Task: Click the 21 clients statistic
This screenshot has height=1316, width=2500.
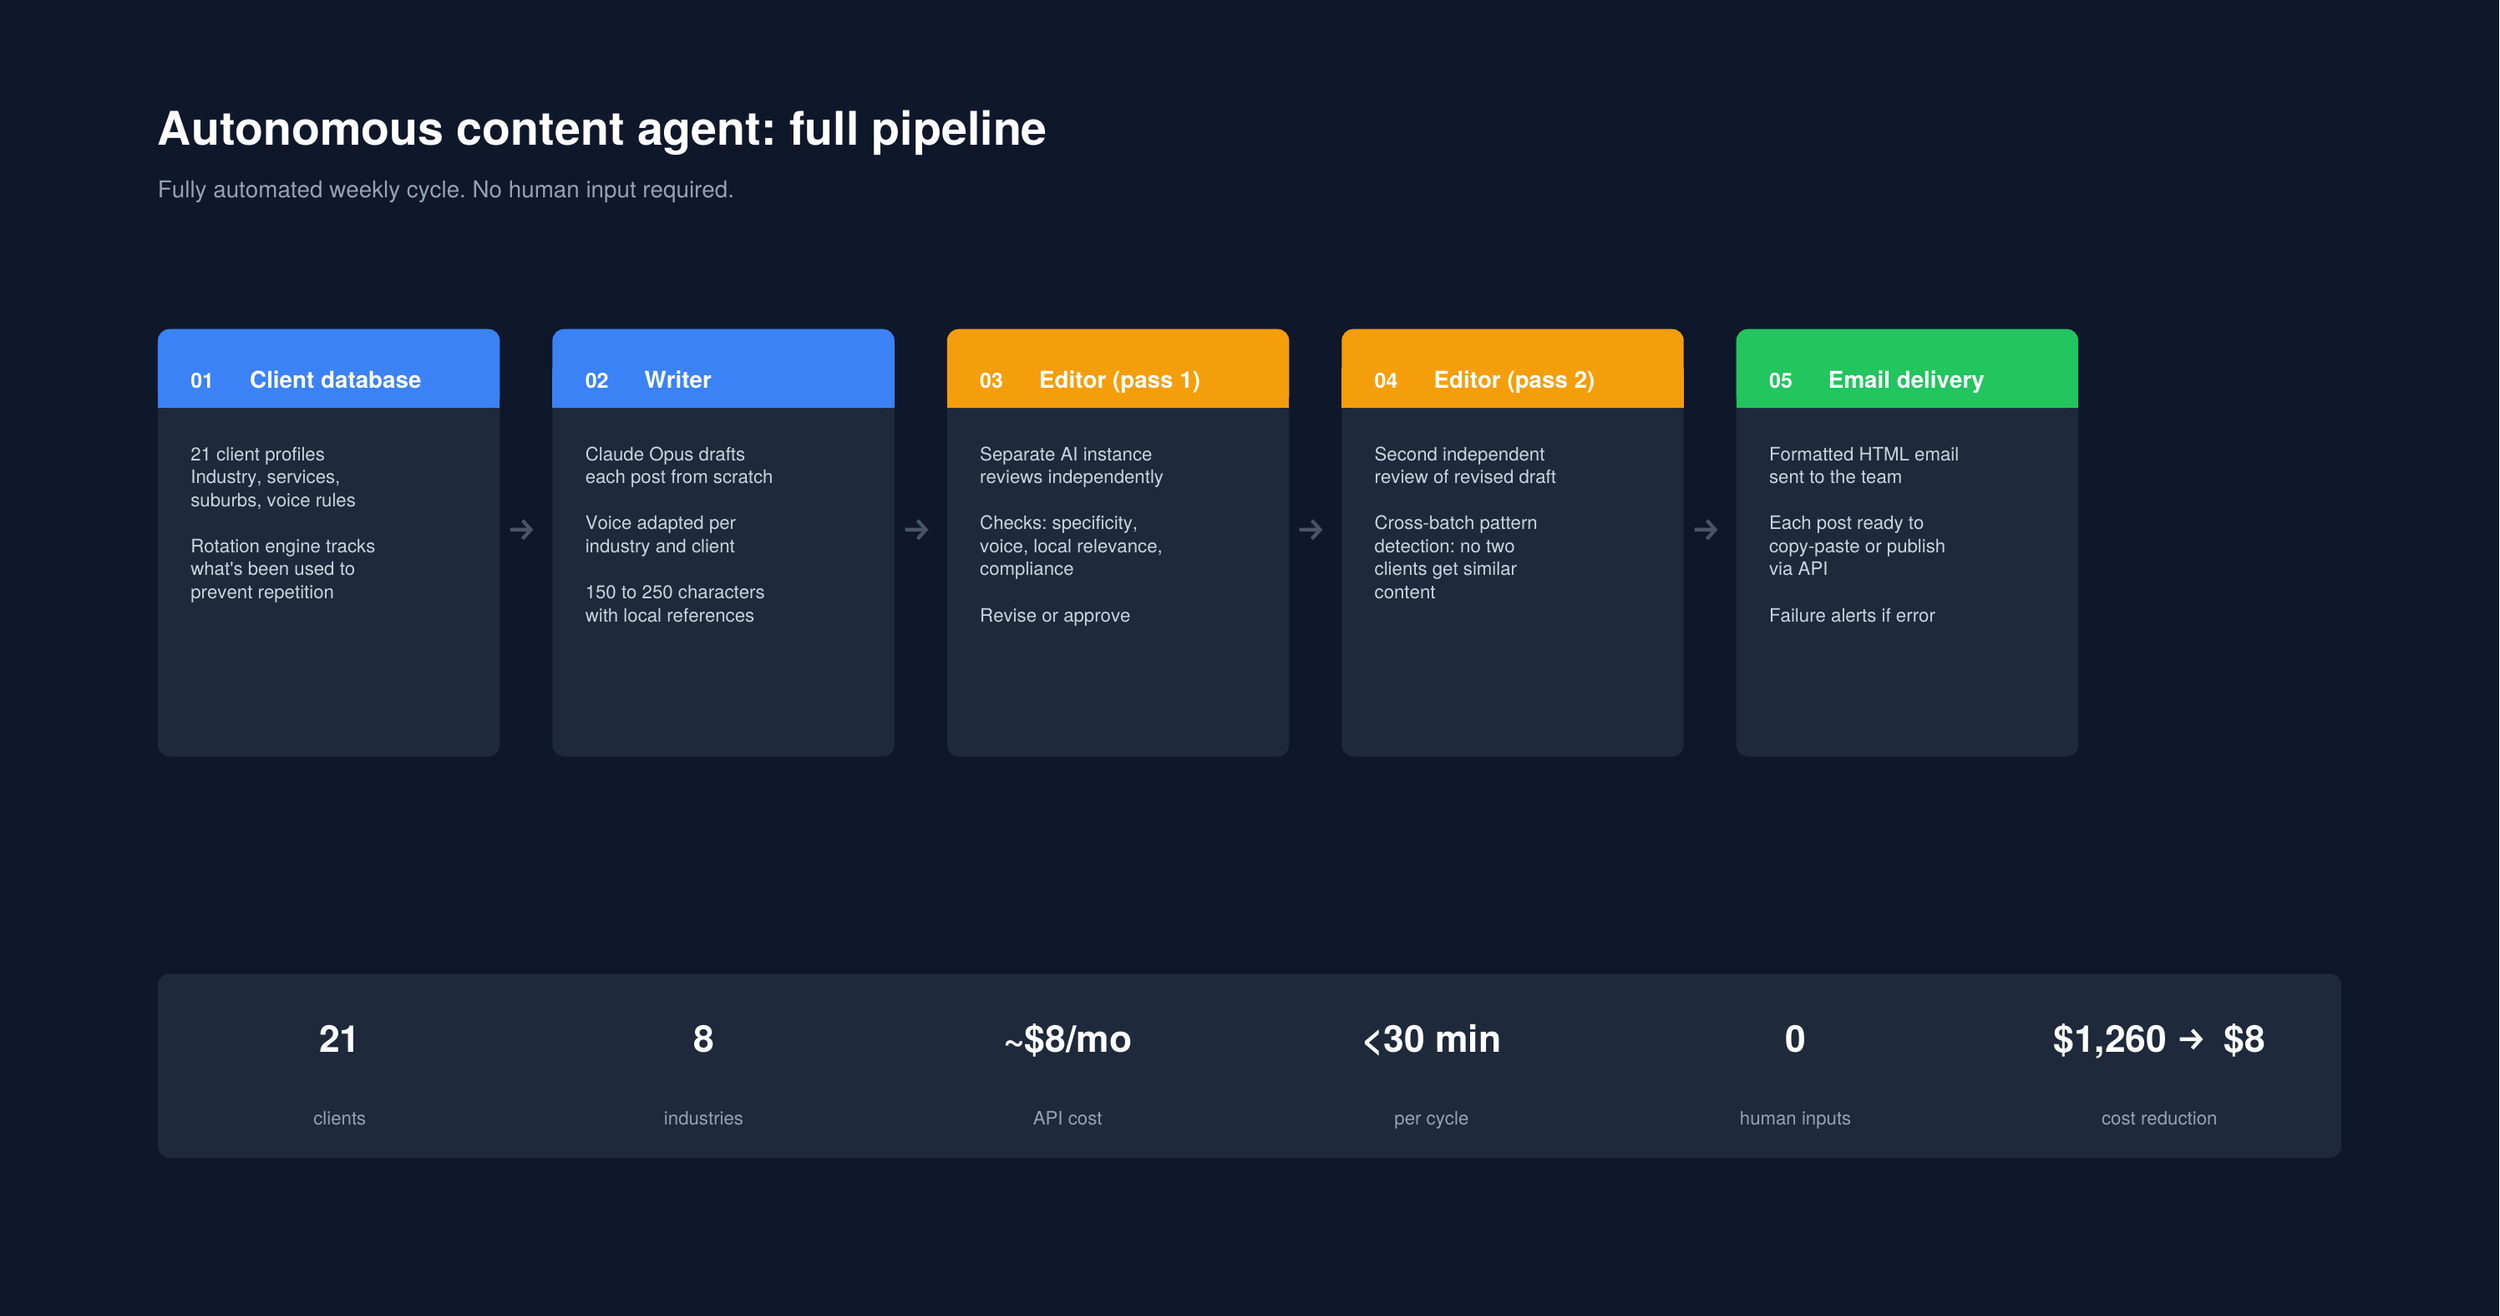Action: click(x=339, y=1072)
